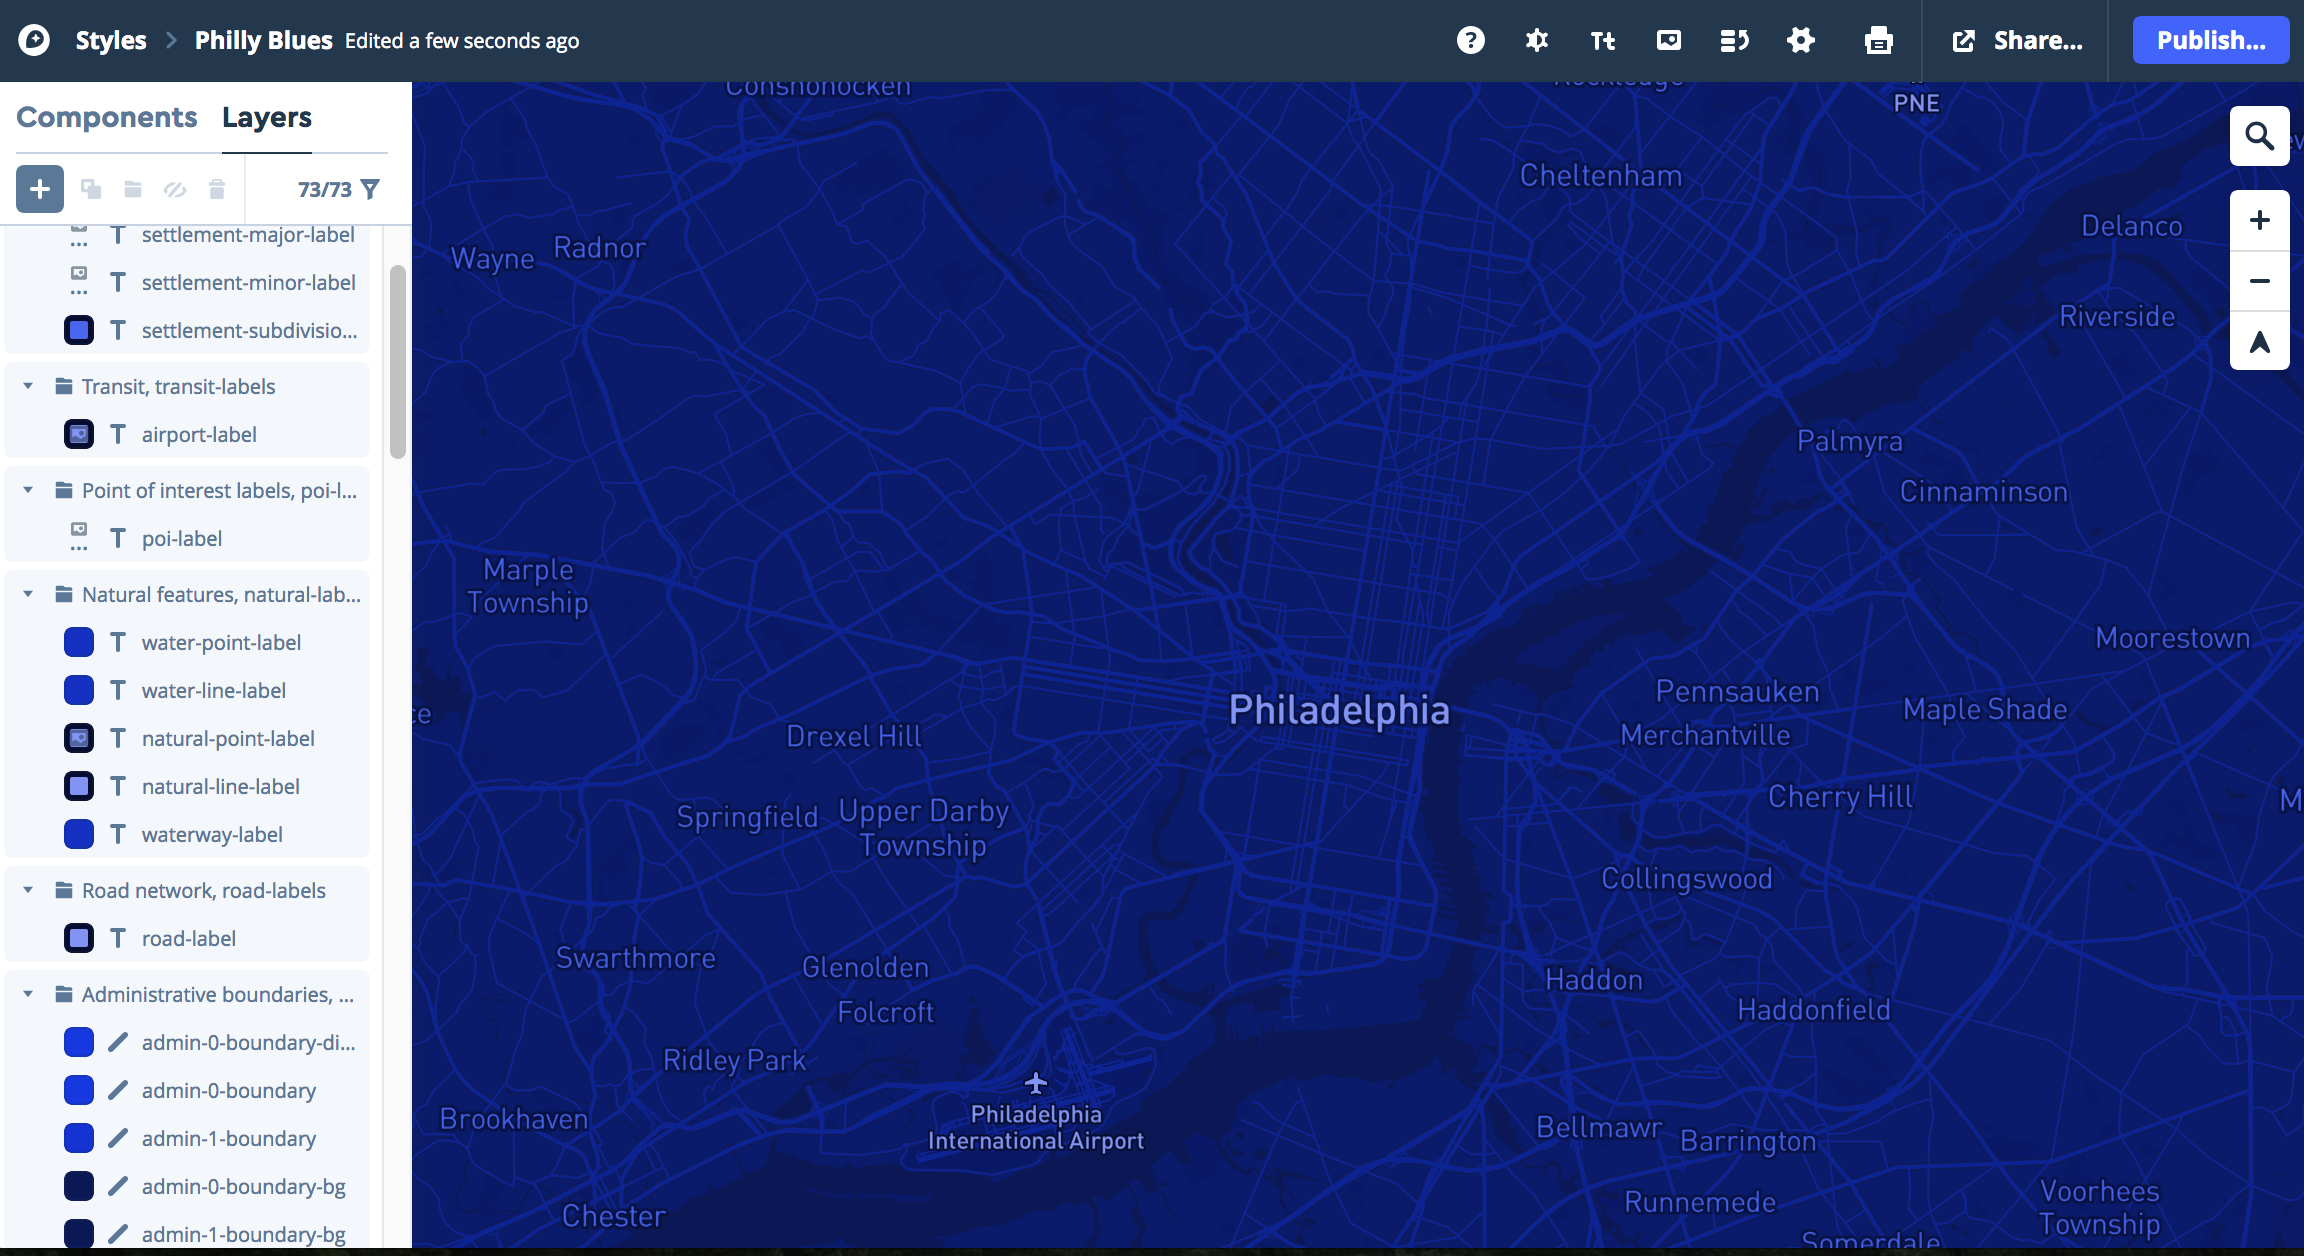Reset map bearing with compass arrow
This screenshot has width=2304, height=1256.
[x=2259, y=343]
